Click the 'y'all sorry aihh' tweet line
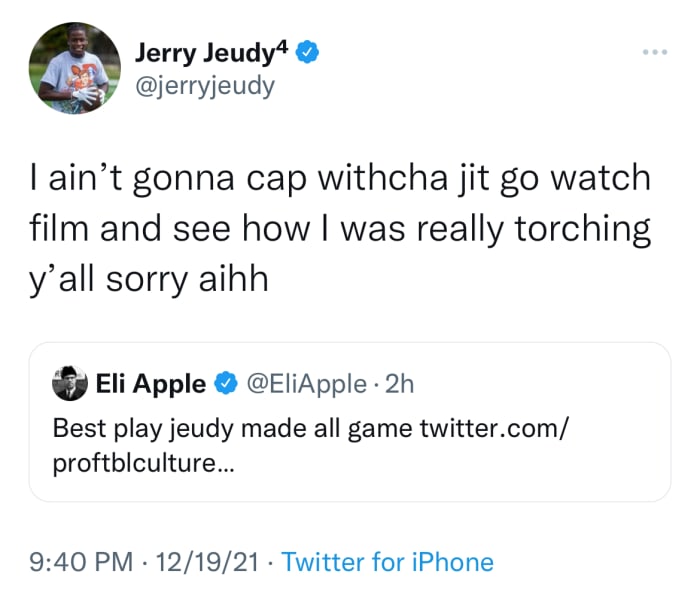 coord(152,275)
